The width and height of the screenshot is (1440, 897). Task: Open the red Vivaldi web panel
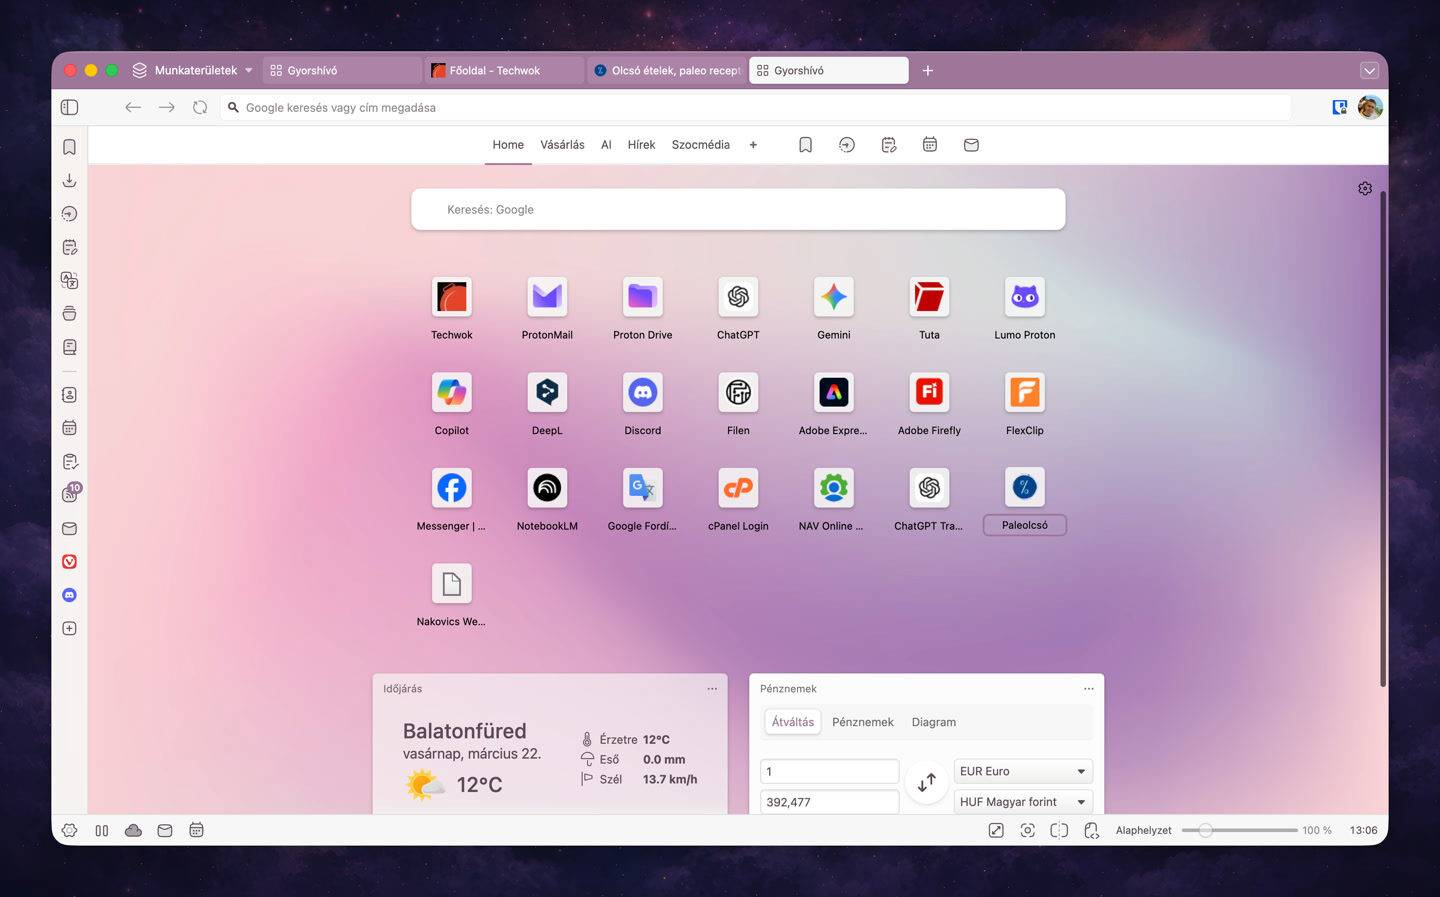click(x=69, y=562)
